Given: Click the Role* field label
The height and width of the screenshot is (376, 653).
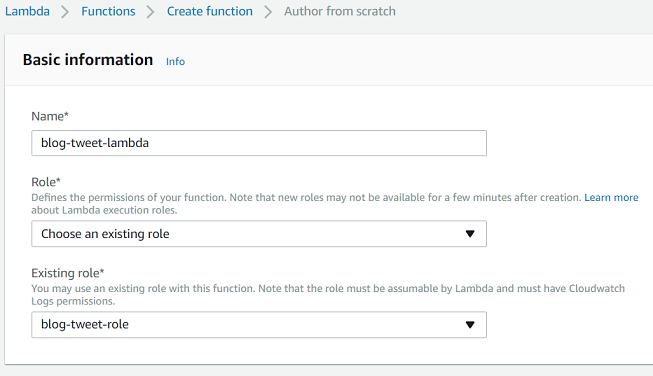Looking at the screenshot, I should click(x=46, y=182).
